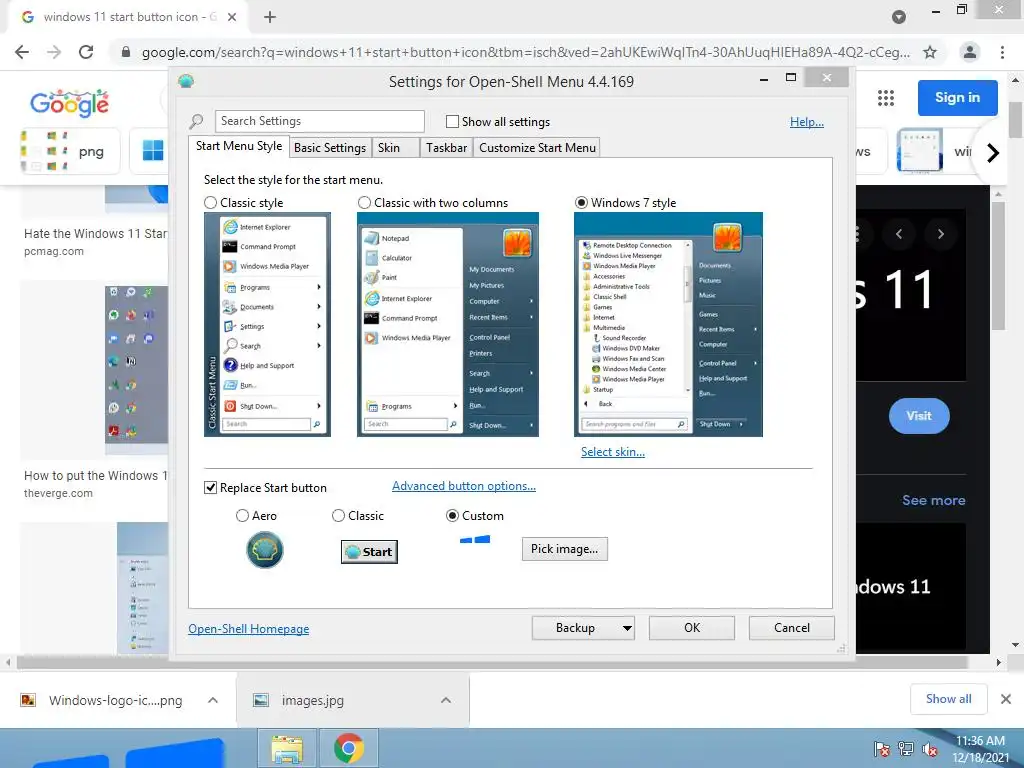Image resolution: width=1024 pixels, height=768 pixels.
Task: Click the Chrome media control icon near minimize
Action: click(x=899, y=17)
